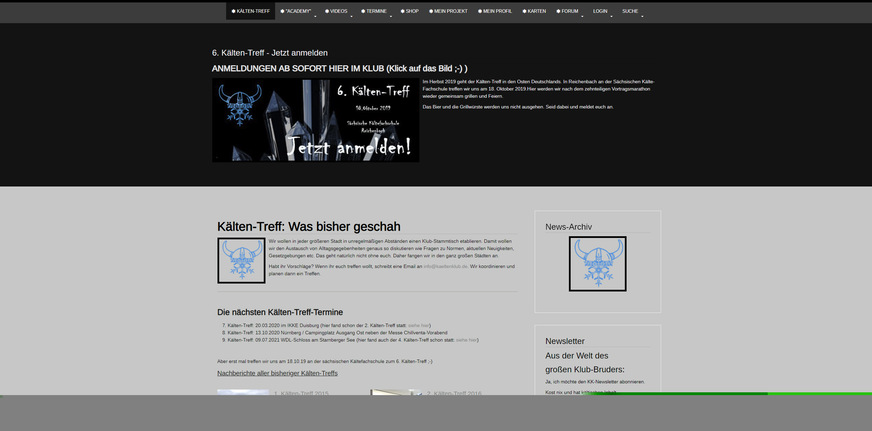Navigate to MEIN PROFIL
The image size is (872, 431).
495,11
